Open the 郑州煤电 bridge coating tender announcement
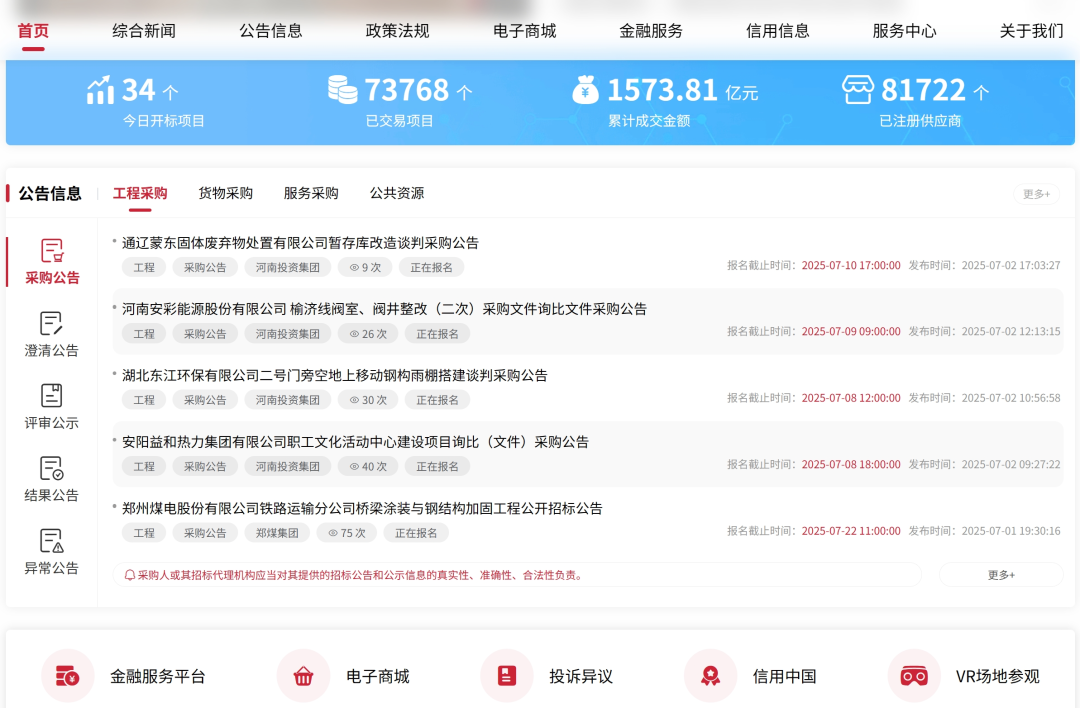1080x708 pixels. pyautogui.click(x=362, y=508)
